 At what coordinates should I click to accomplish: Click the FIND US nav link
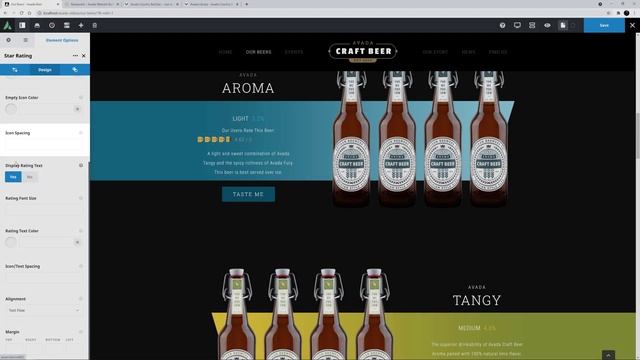pyautogui.click(x=498, y=52)
